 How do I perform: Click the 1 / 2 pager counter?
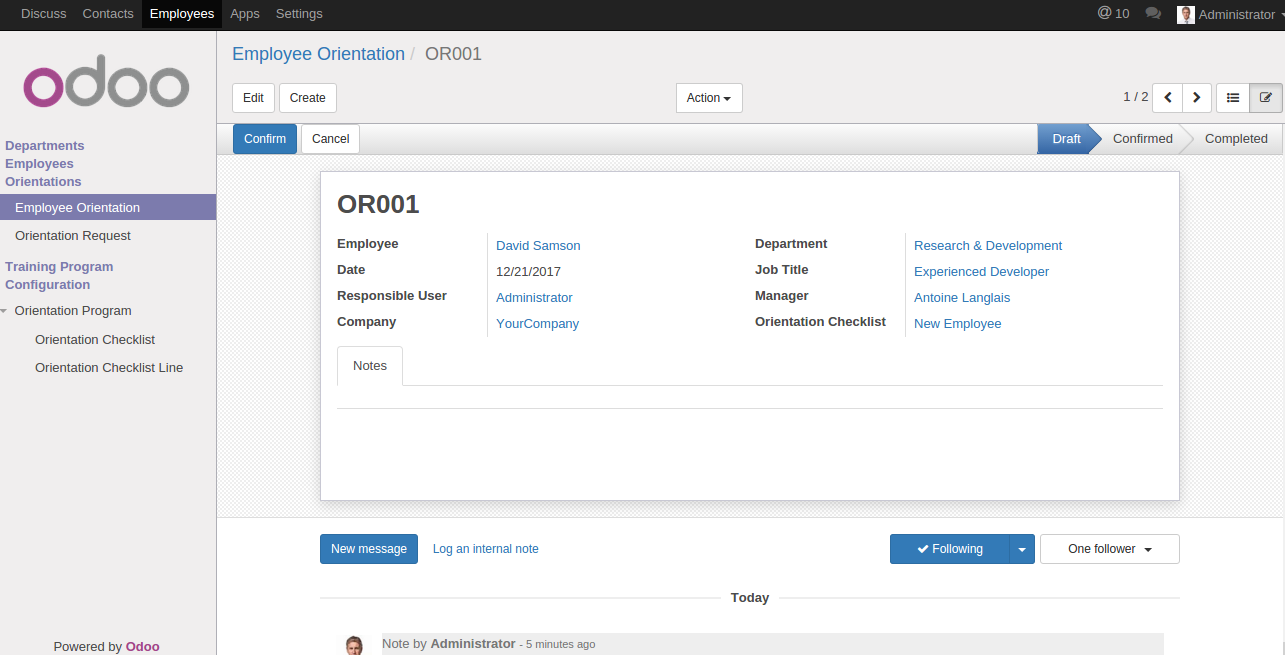click(x=1135, y=97)
